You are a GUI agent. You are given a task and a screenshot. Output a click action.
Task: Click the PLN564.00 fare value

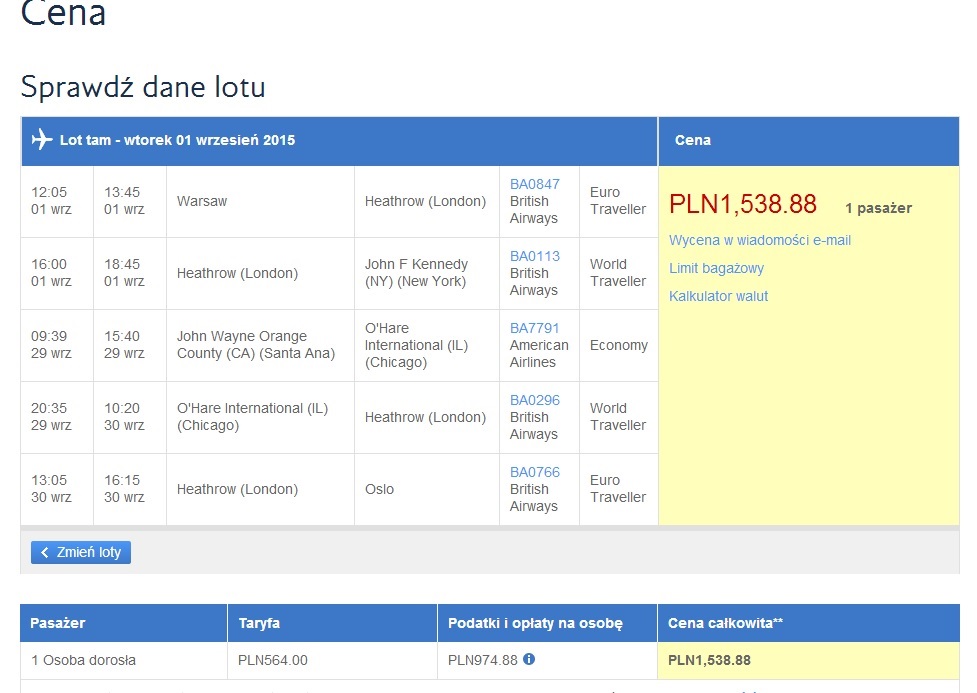273,660
